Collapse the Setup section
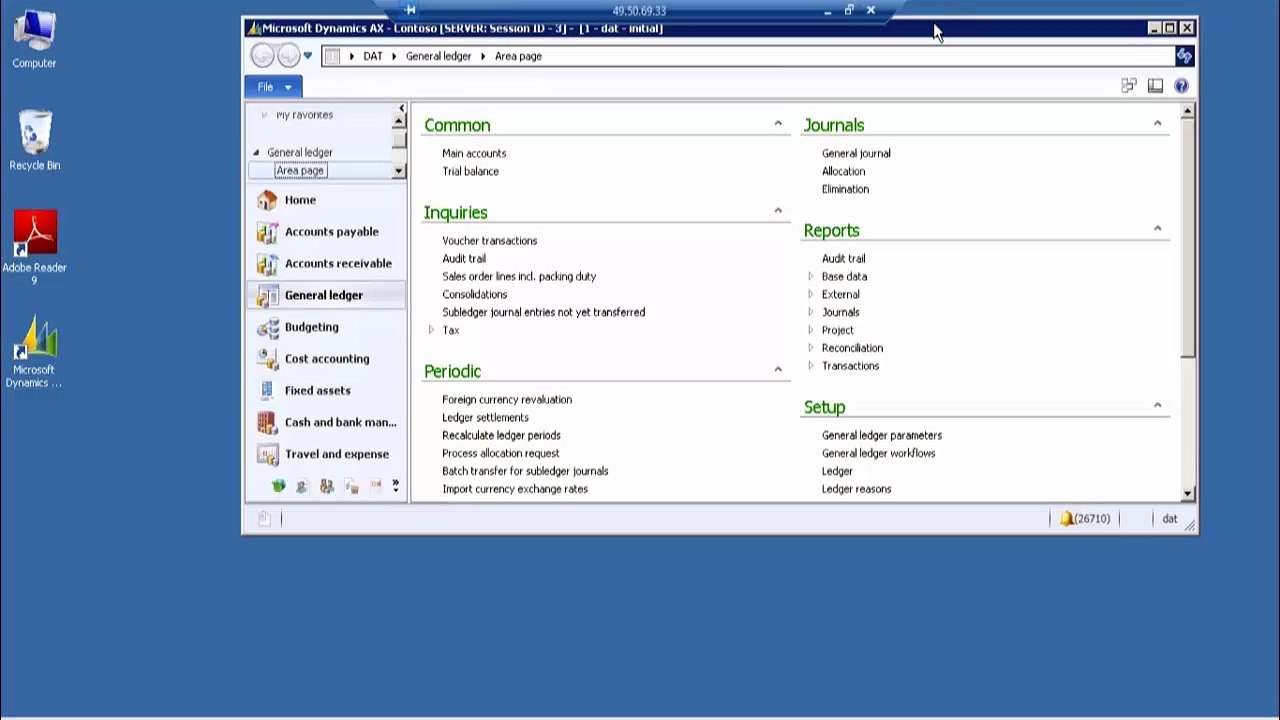Viewport: 1280px width, 720px height. 1158,406
